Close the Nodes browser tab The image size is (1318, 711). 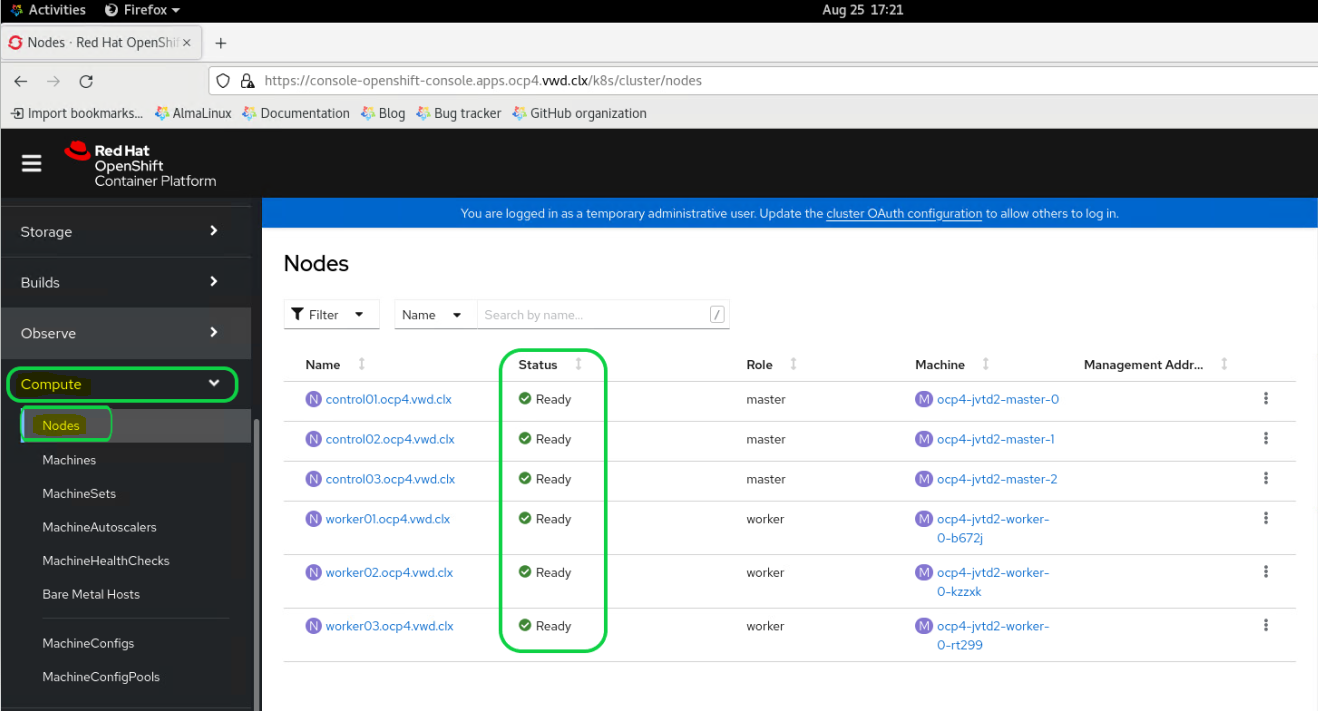coord(187,43)
